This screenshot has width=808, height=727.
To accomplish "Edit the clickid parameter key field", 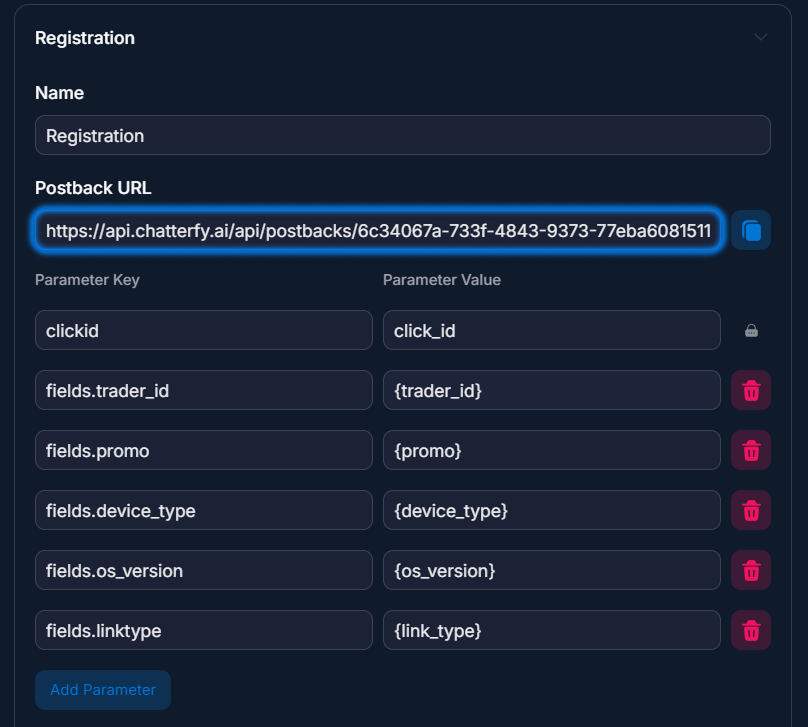I will 204,330.
